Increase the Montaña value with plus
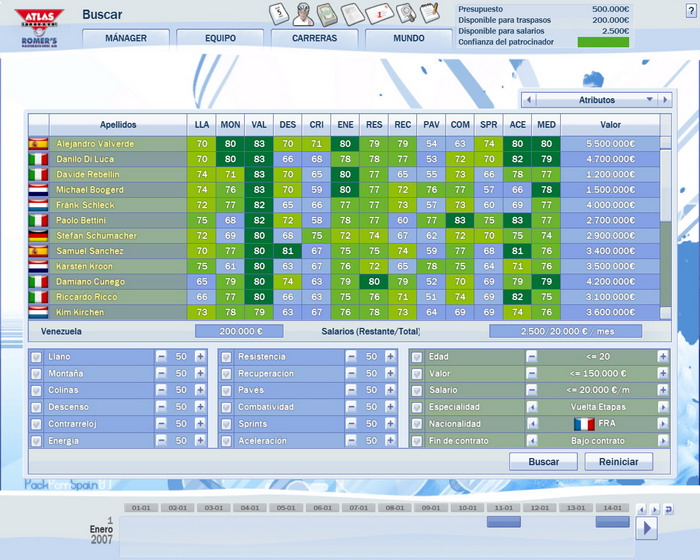This screenshot has height=560, width=700. click(x=200, y=374)
